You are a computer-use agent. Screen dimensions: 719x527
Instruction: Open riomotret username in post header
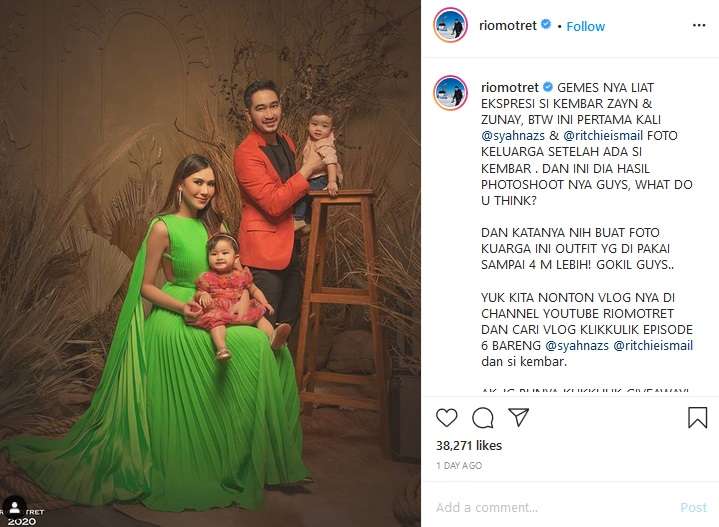[x=508, y=26]
